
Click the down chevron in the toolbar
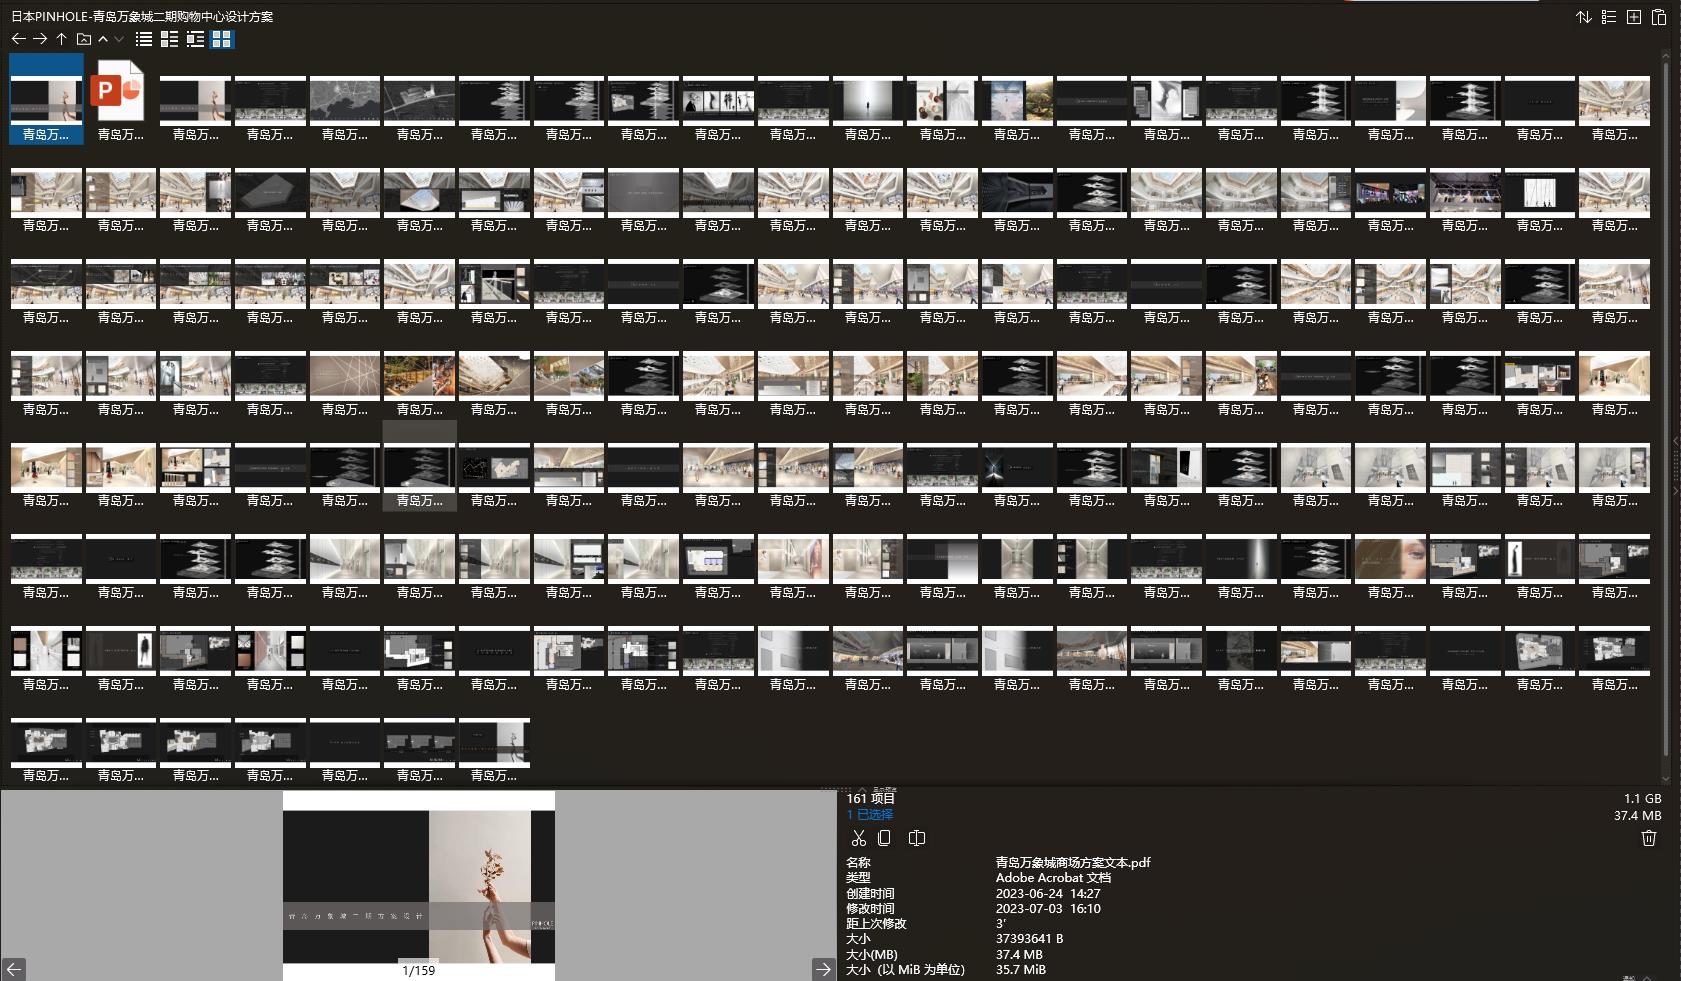[119, 39]
